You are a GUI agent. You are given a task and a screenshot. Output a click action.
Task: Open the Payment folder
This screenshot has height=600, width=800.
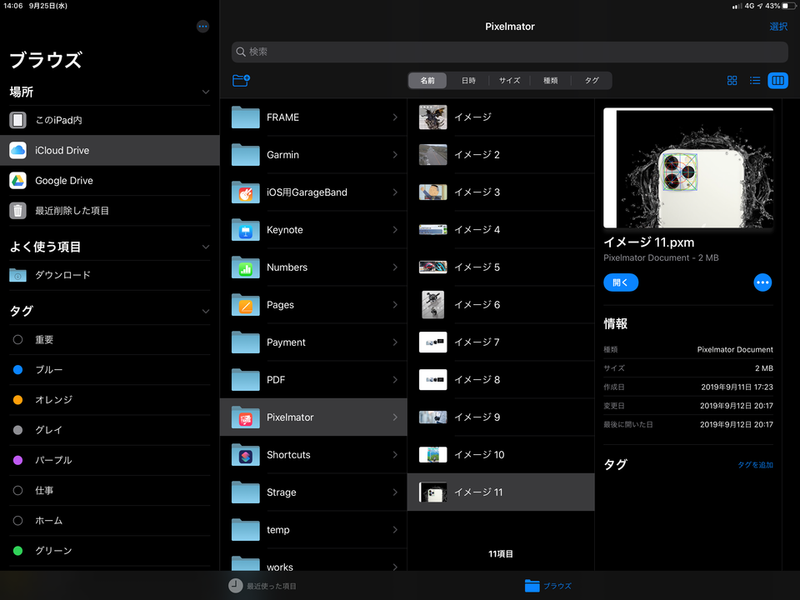tap(314, 342)
